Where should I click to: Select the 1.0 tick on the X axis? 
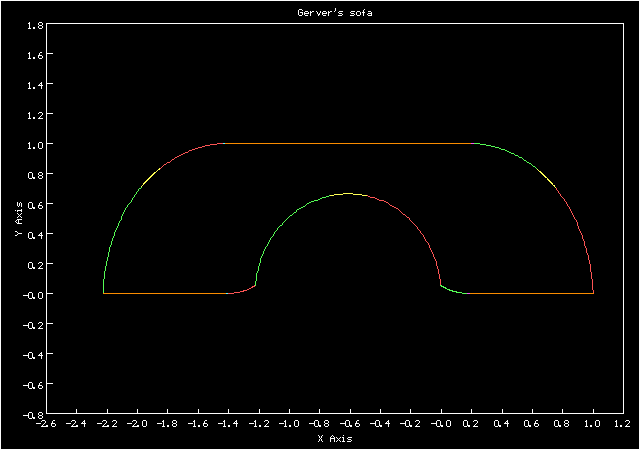pyautogui.click(x=592, y=424)
